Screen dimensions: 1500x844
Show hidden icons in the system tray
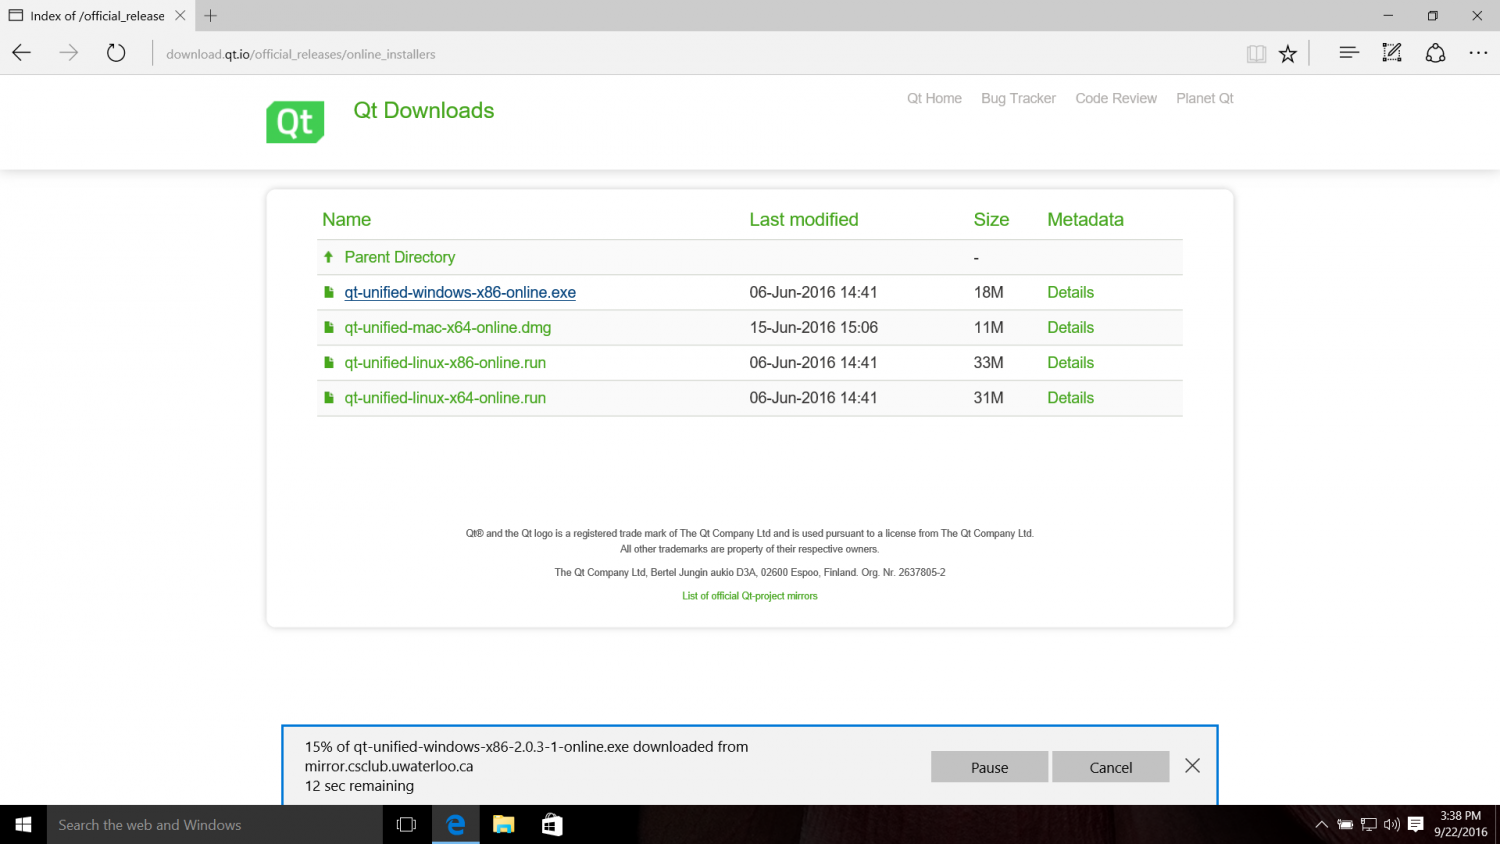(1322, 824)
